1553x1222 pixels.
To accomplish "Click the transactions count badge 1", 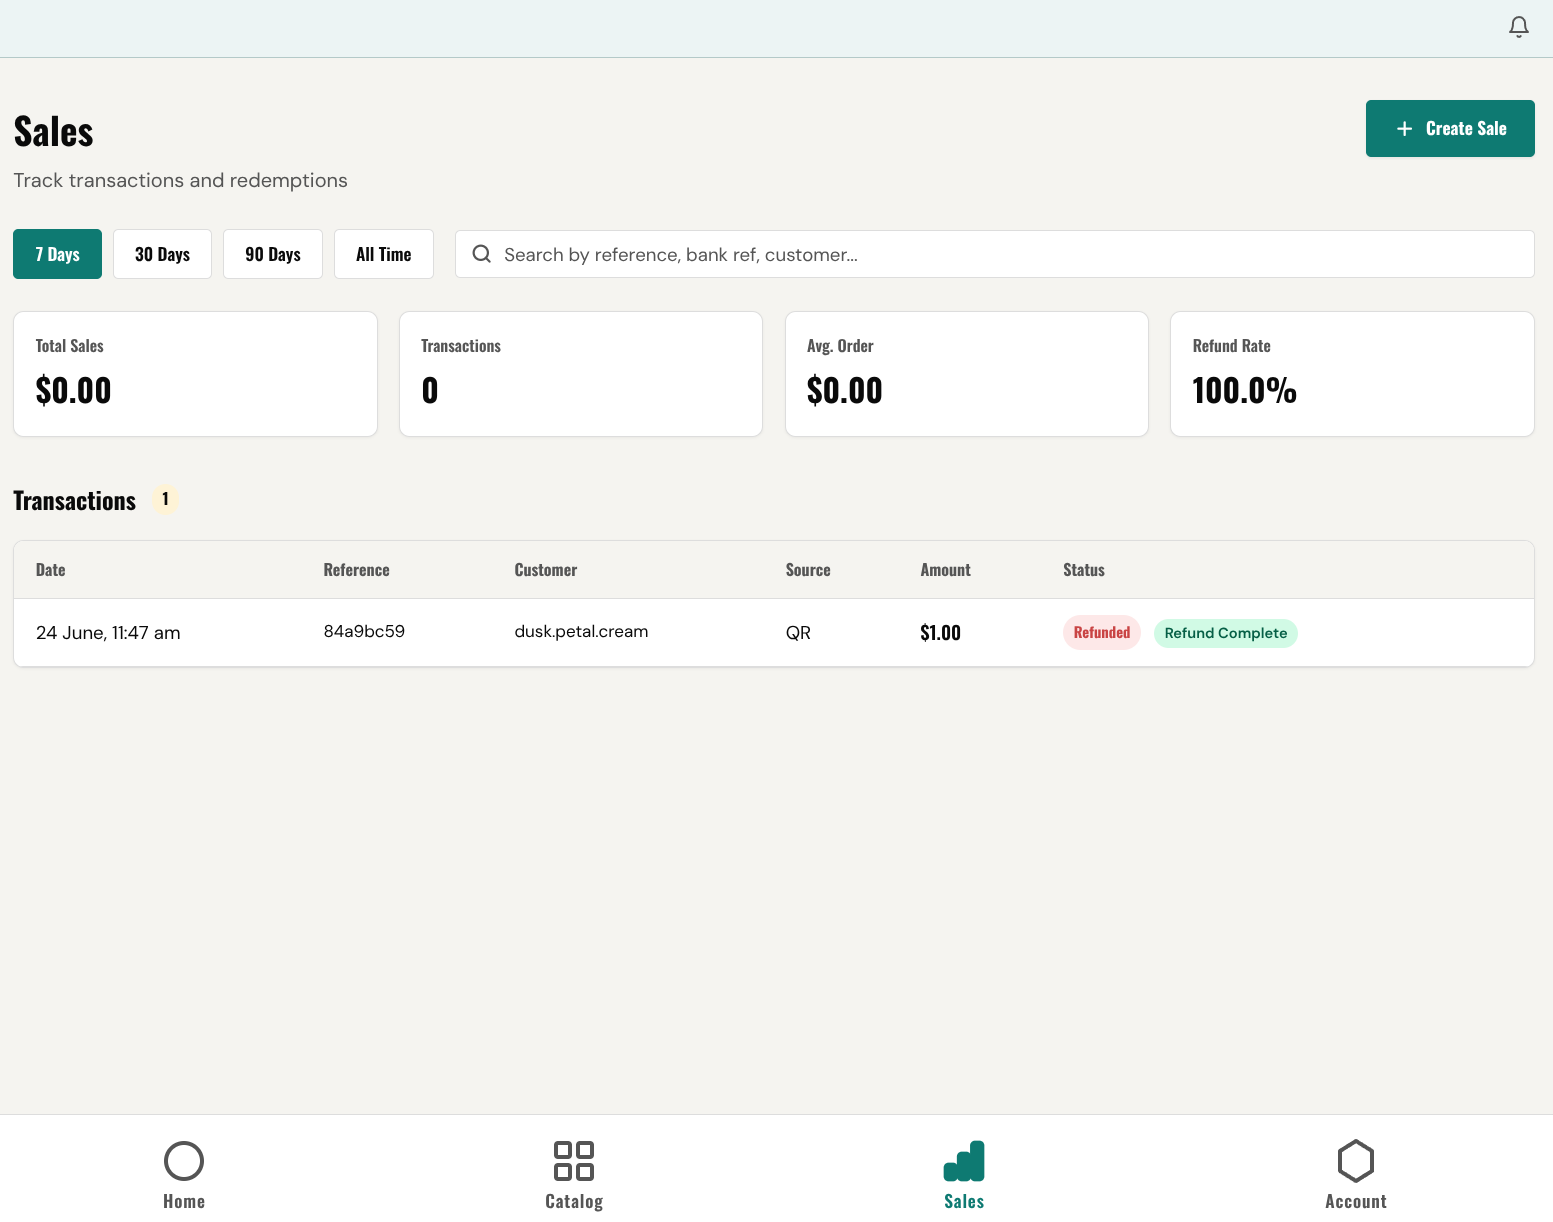I will pyautogui.click(x=165, y=499).
